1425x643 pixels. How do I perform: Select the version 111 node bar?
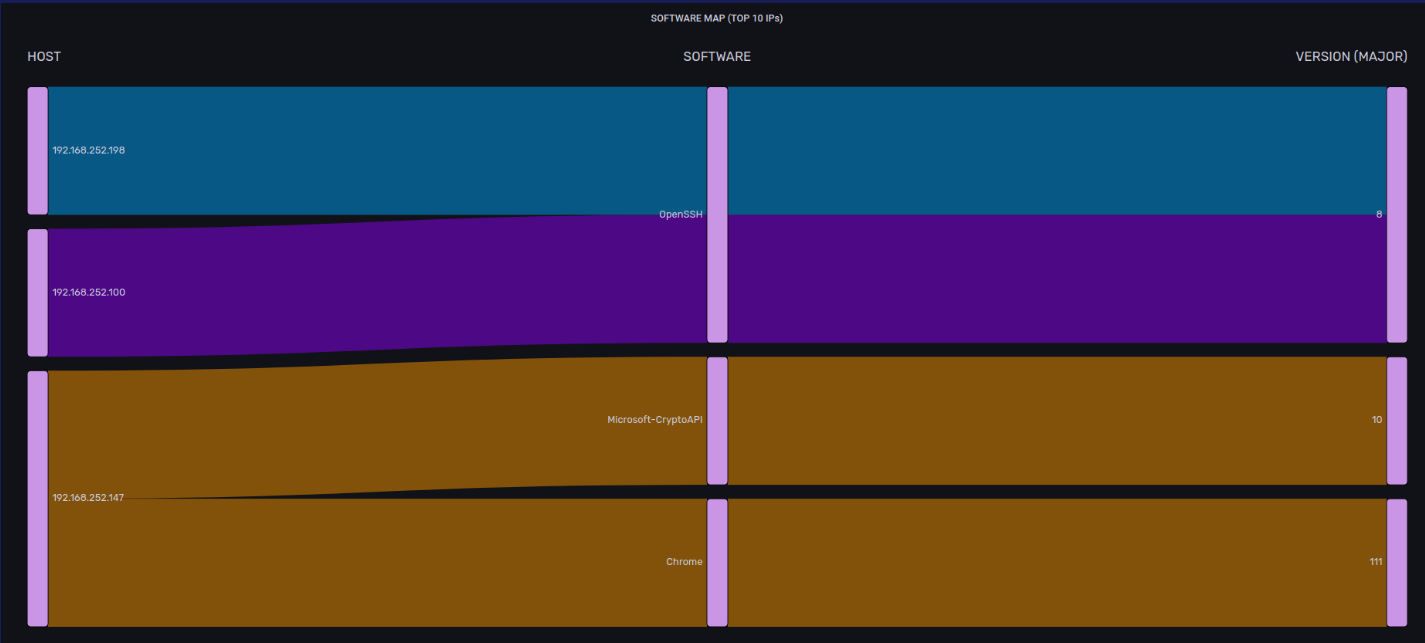[1396, 562]
